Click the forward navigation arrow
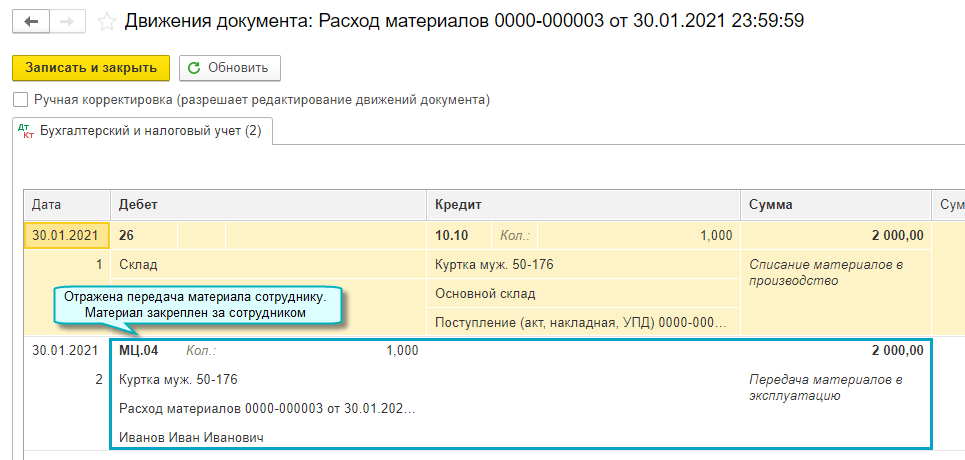Viewport: 965px width, 460px height. pos(67,21)
